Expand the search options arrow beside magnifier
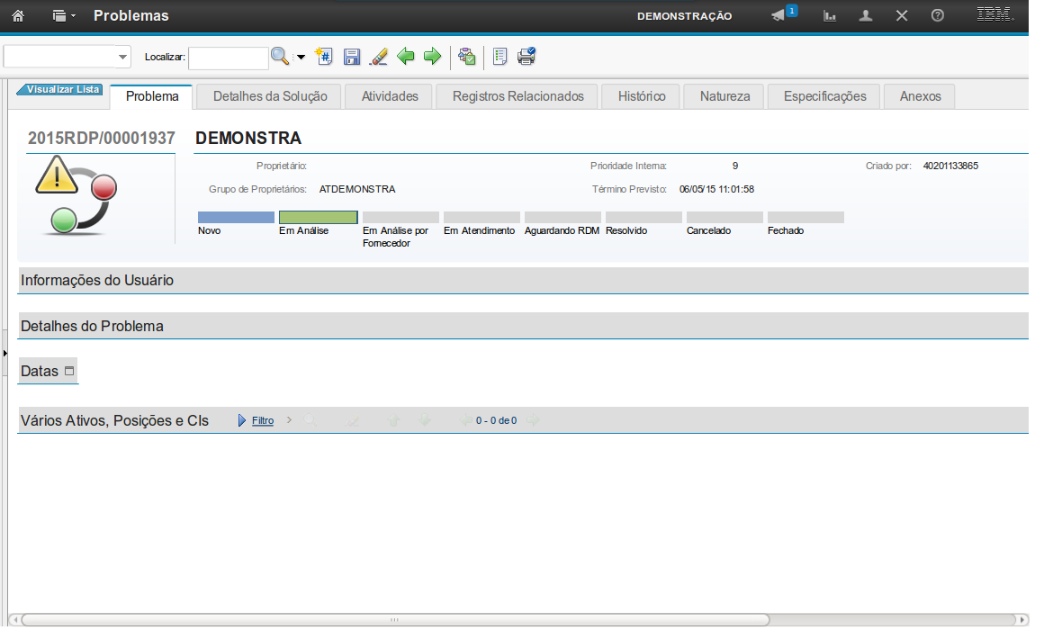The width and height of the screenshot is (1055, 630). point(300,58)
